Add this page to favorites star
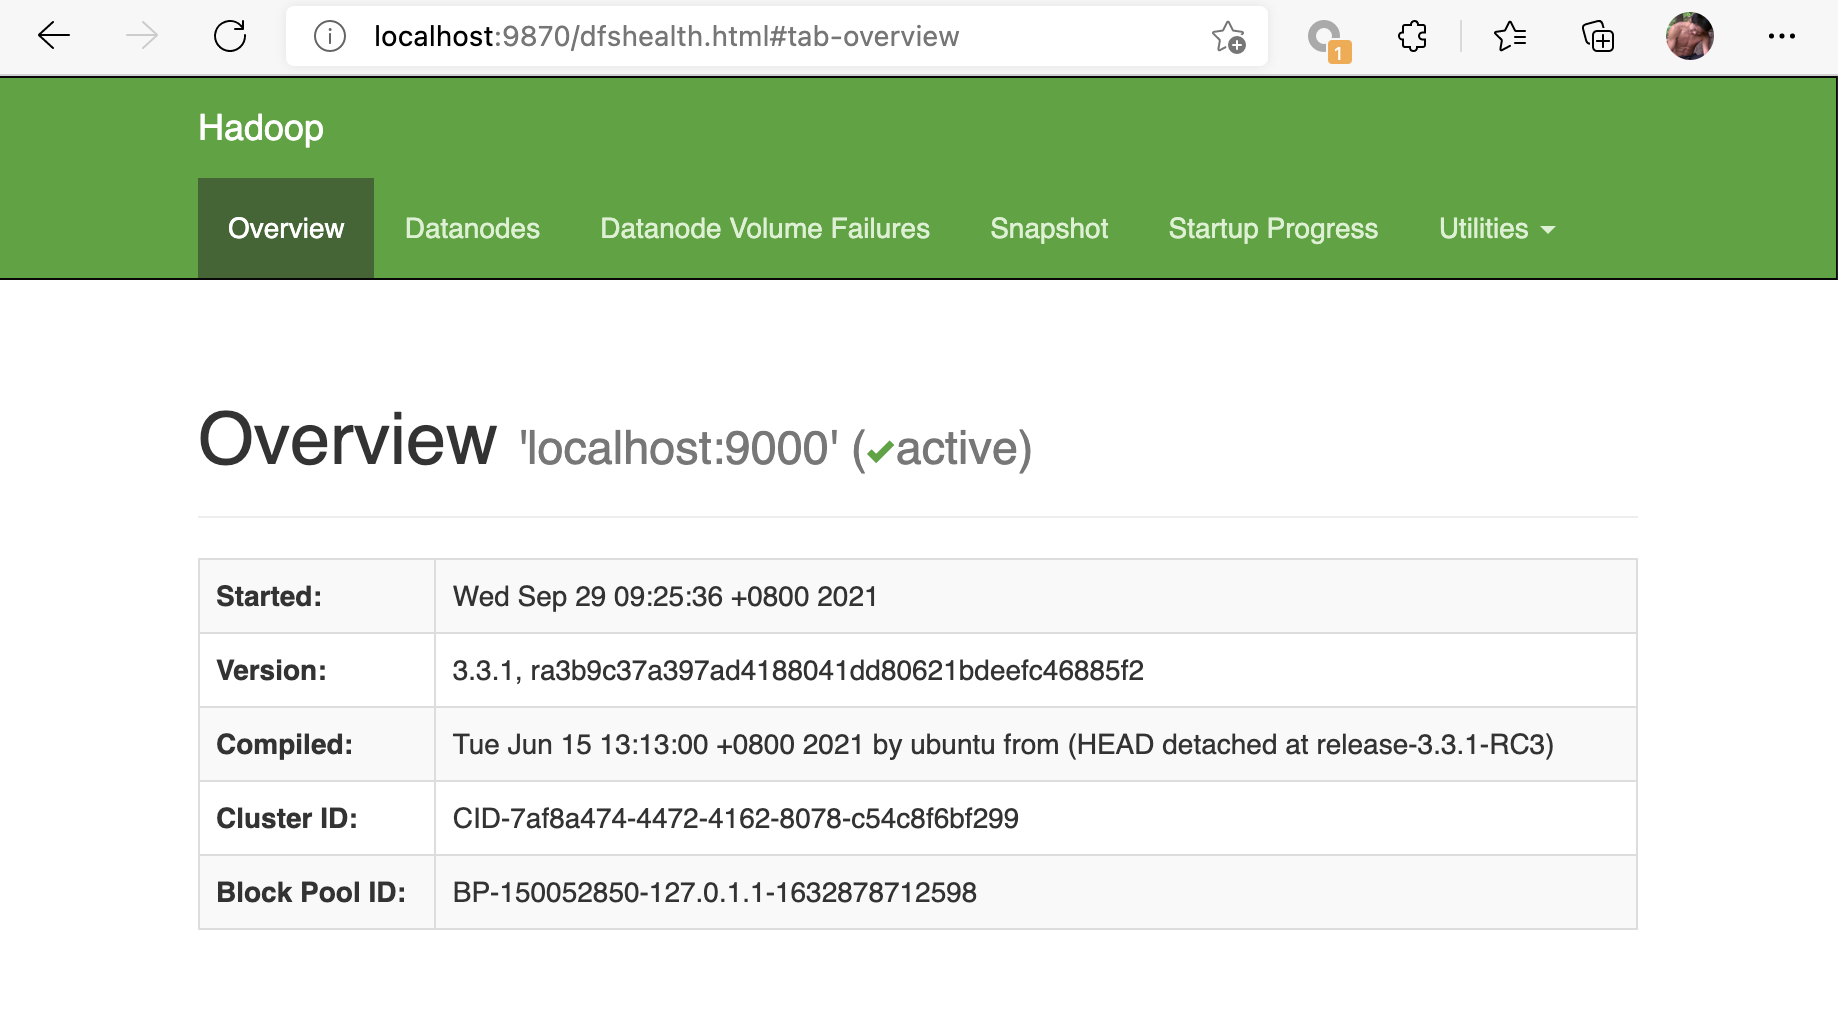Viewport: 1838px width, 1012px height. coord(1228,37)
